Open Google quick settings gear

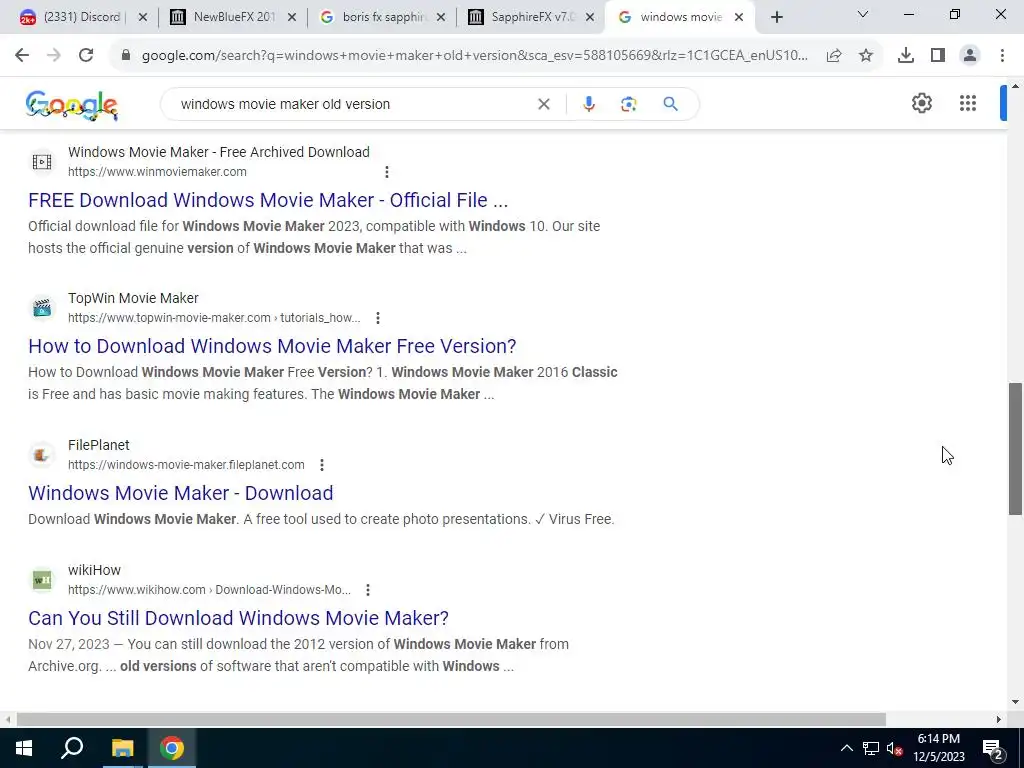(x=921, y=103)
